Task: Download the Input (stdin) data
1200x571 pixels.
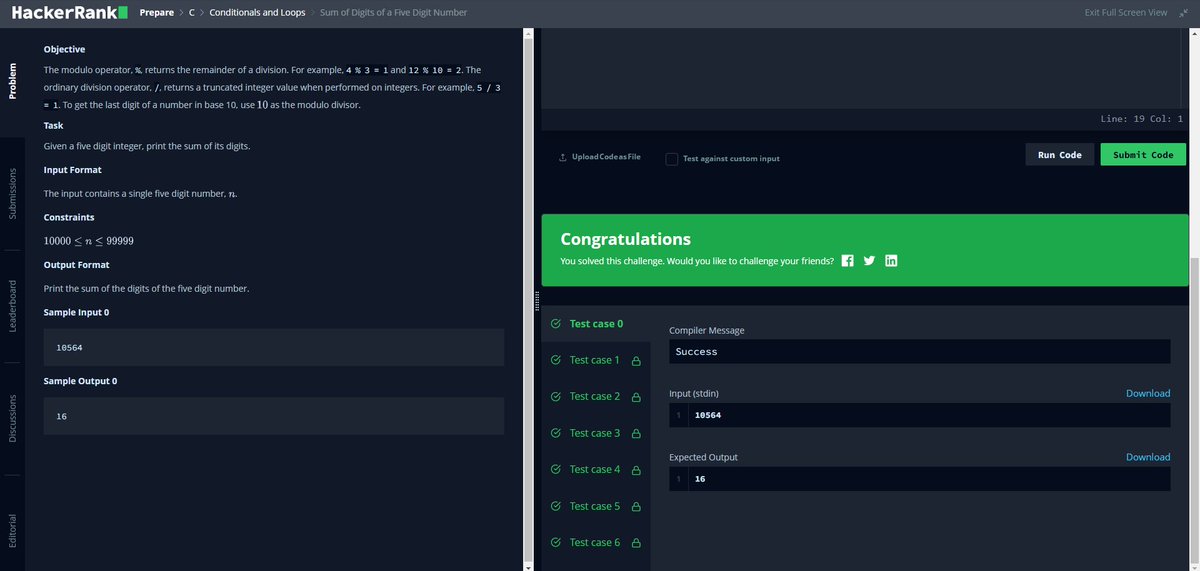Action: (x=1148, y=393)
